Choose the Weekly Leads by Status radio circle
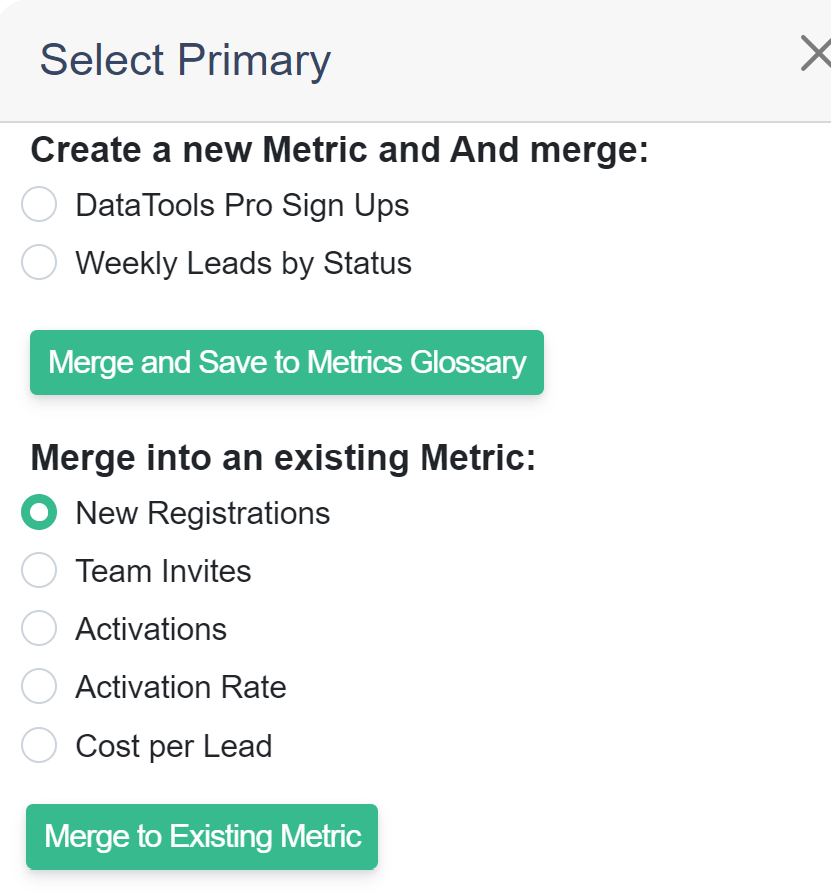Viewport: 831px width, 894px height. 39,262
